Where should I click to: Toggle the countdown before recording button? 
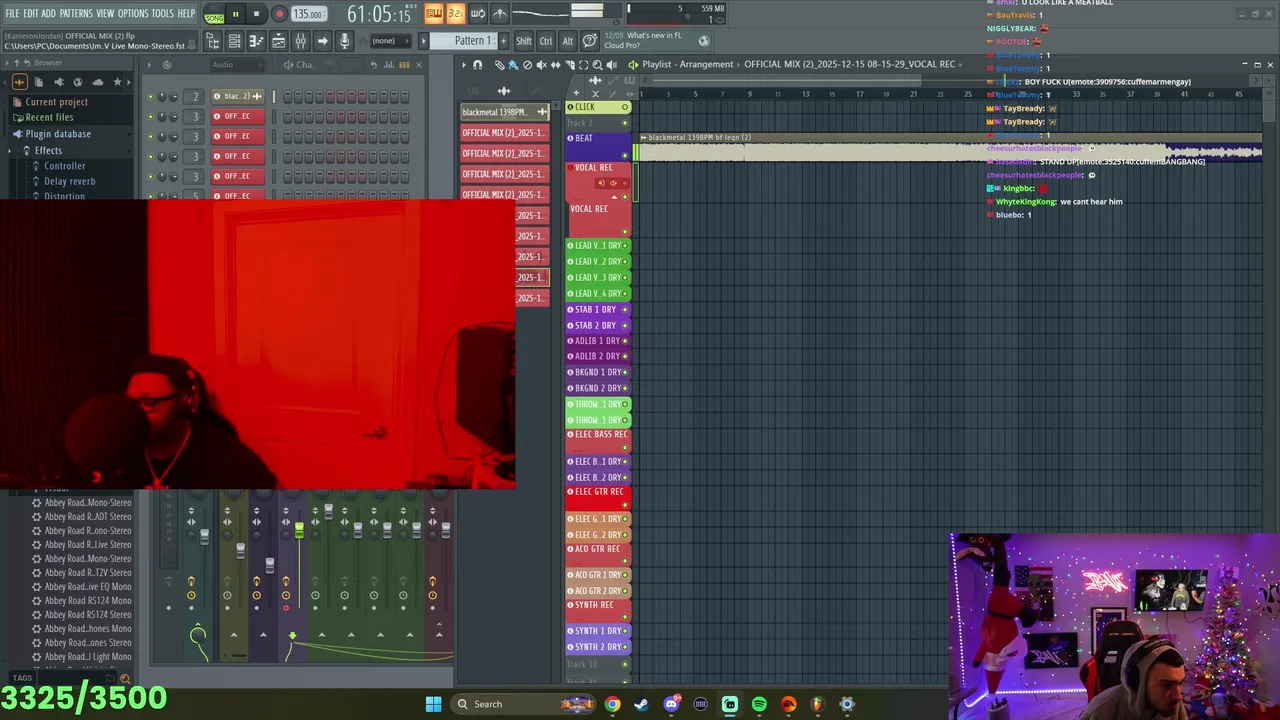click(455, 13)
